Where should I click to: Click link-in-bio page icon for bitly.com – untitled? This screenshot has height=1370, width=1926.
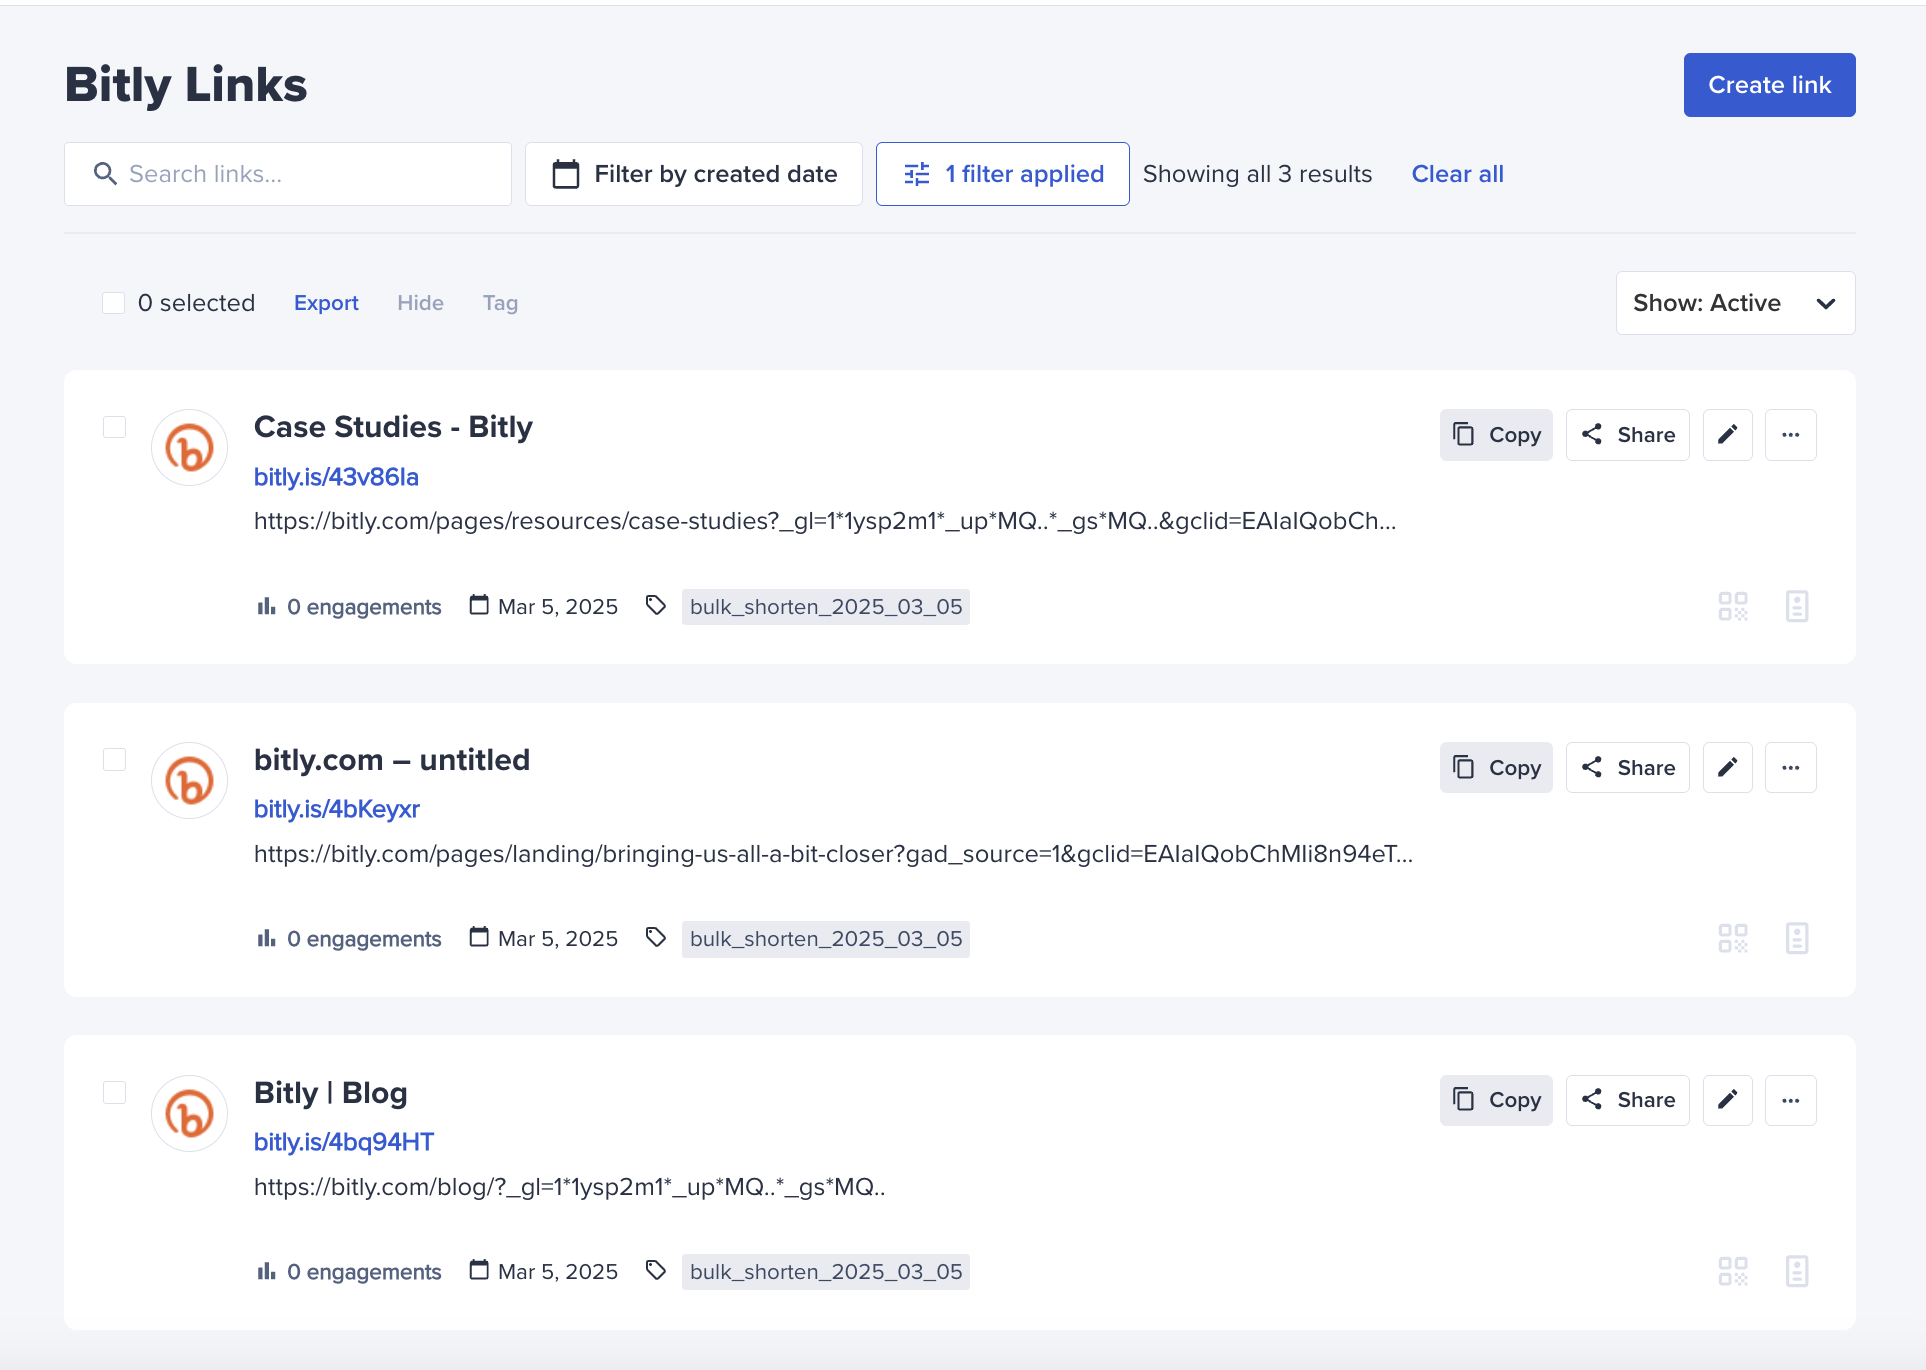(x=1797, y=938)
